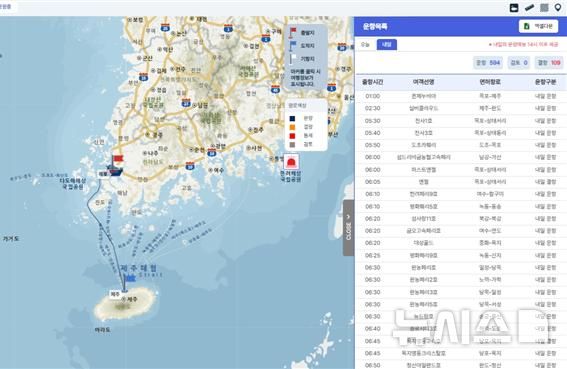Filter by the 운항 594 count chip
The image size is (567, 369).
(x=488, y=63)
